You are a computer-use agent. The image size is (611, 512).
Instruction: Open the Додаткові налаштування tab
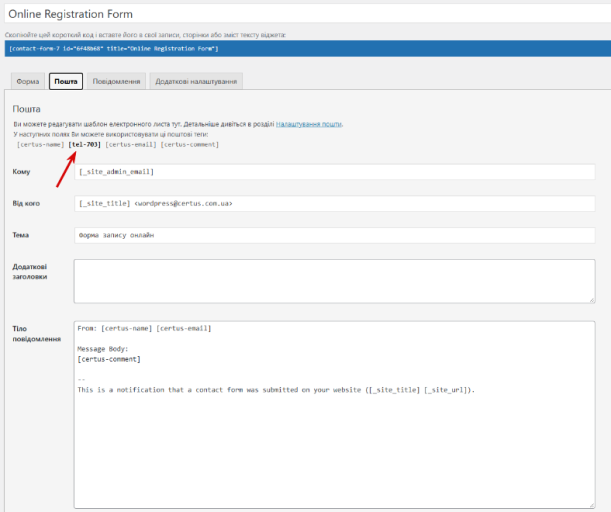pos(196,81)
